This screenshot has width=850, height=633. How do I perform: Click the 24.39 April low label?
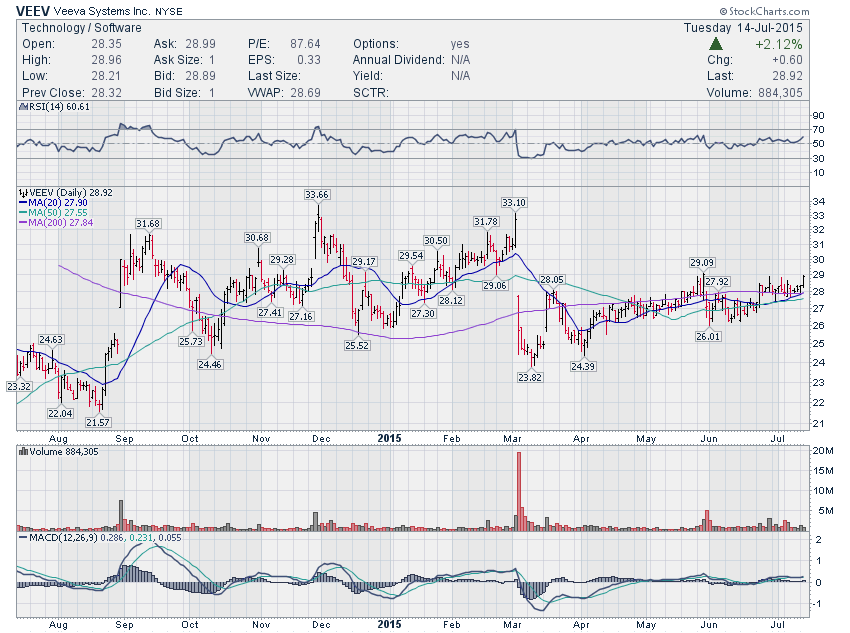coord(583,366)
